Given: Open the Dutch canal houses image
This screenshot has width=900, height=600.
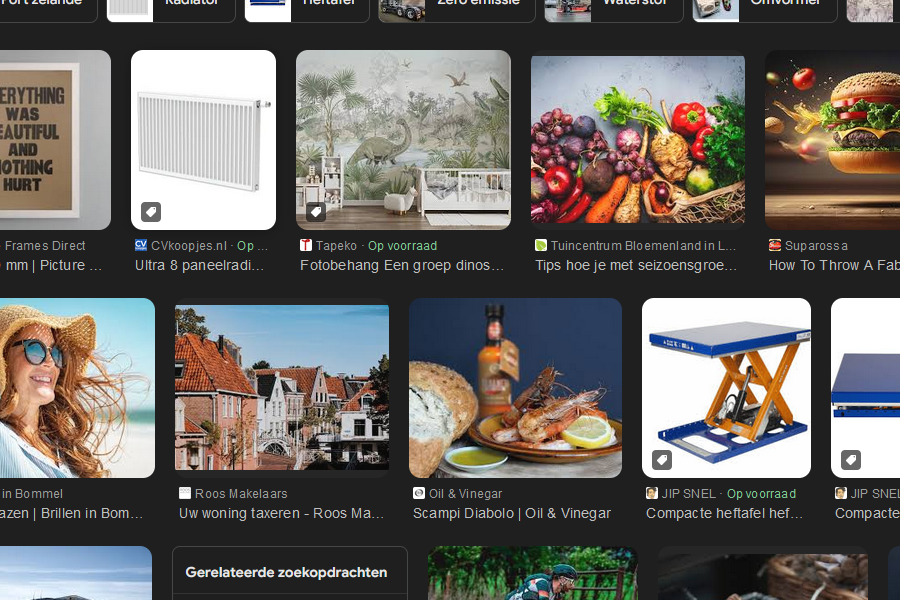Looking at the screenshot, I should [x=281, y=388].
